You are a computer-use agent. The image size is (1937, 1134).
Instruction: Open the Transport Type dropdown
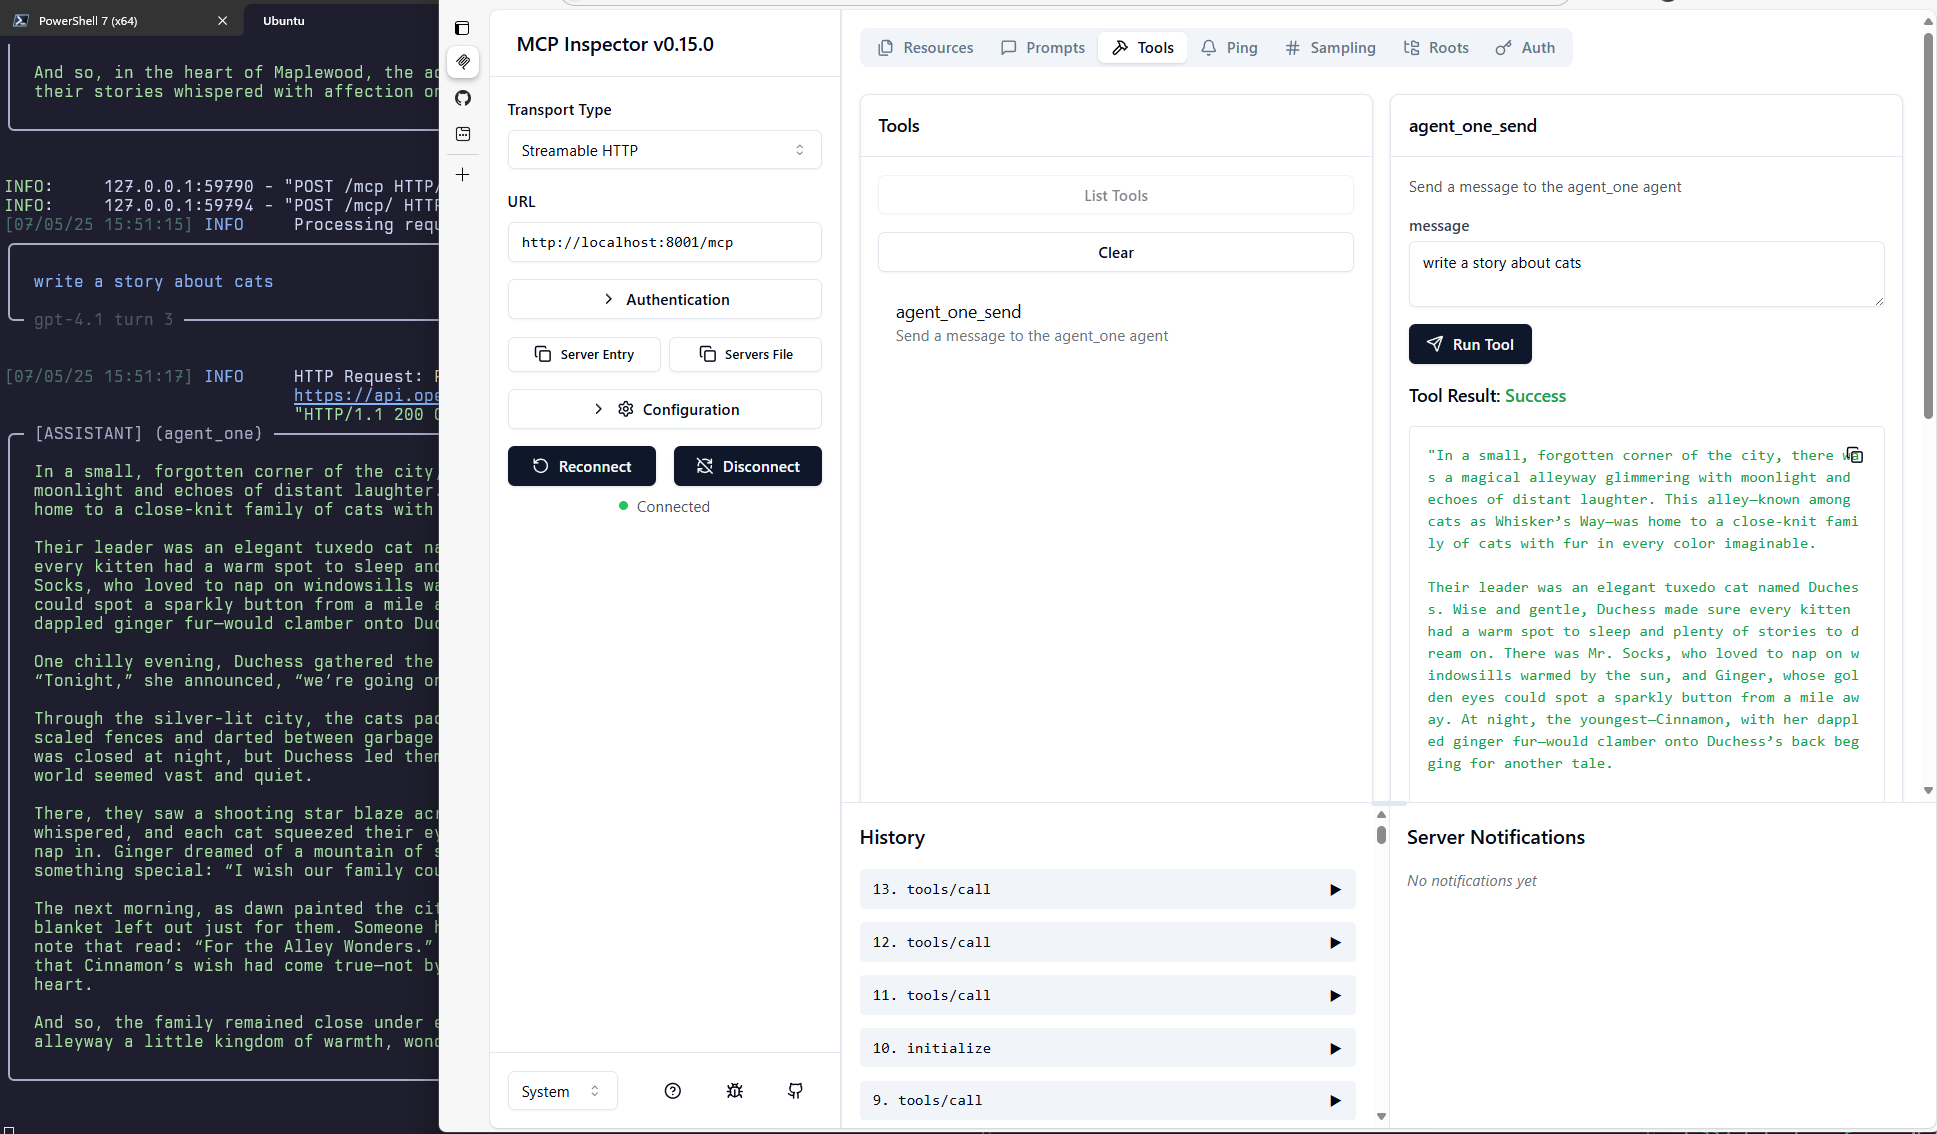point(663,150)
